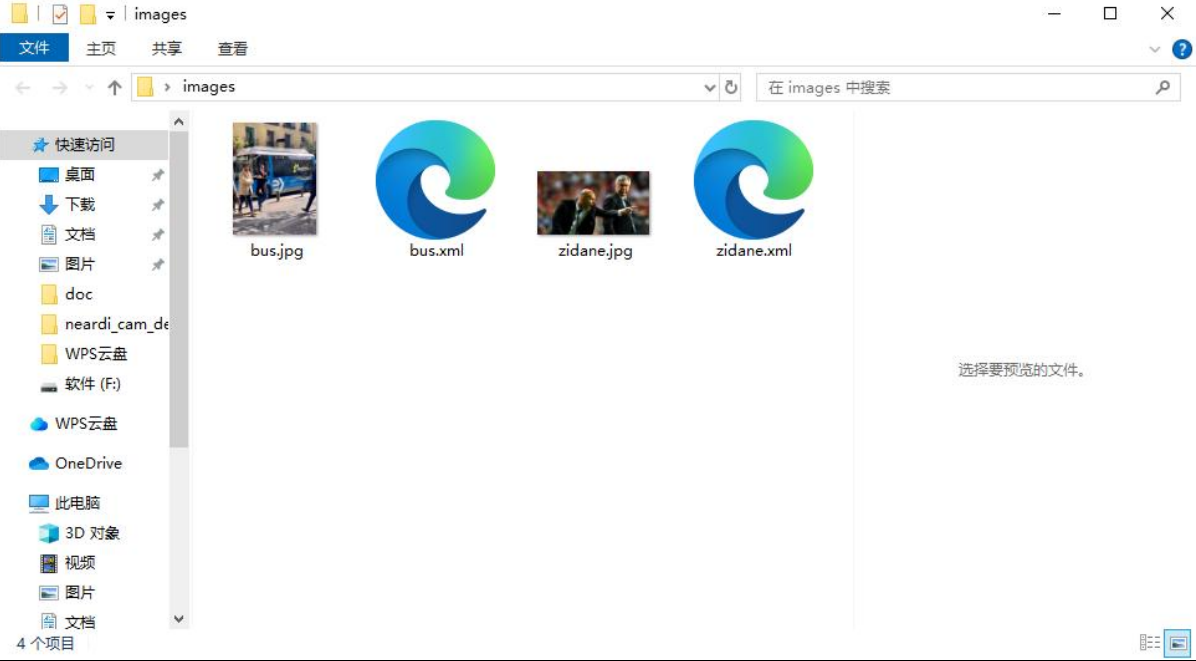Image resolution: width=1196 pixels, height=661 pixels.
Task: Expand the address bar history dropdown
Action: point(709,88)
